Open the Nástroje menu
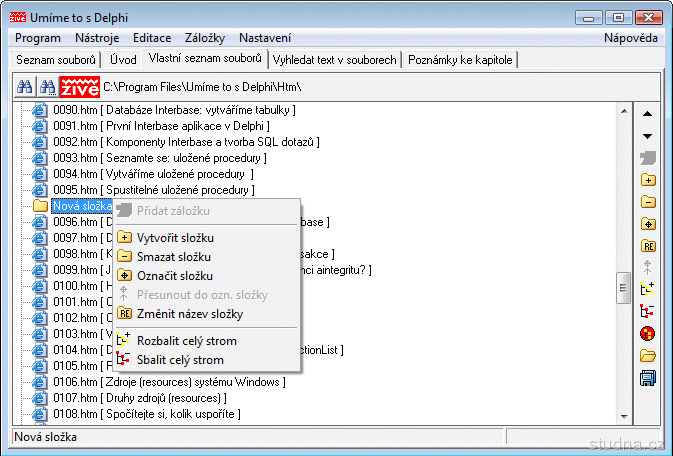The width and height of the screenshot is (673, 456). pos(97,38)
